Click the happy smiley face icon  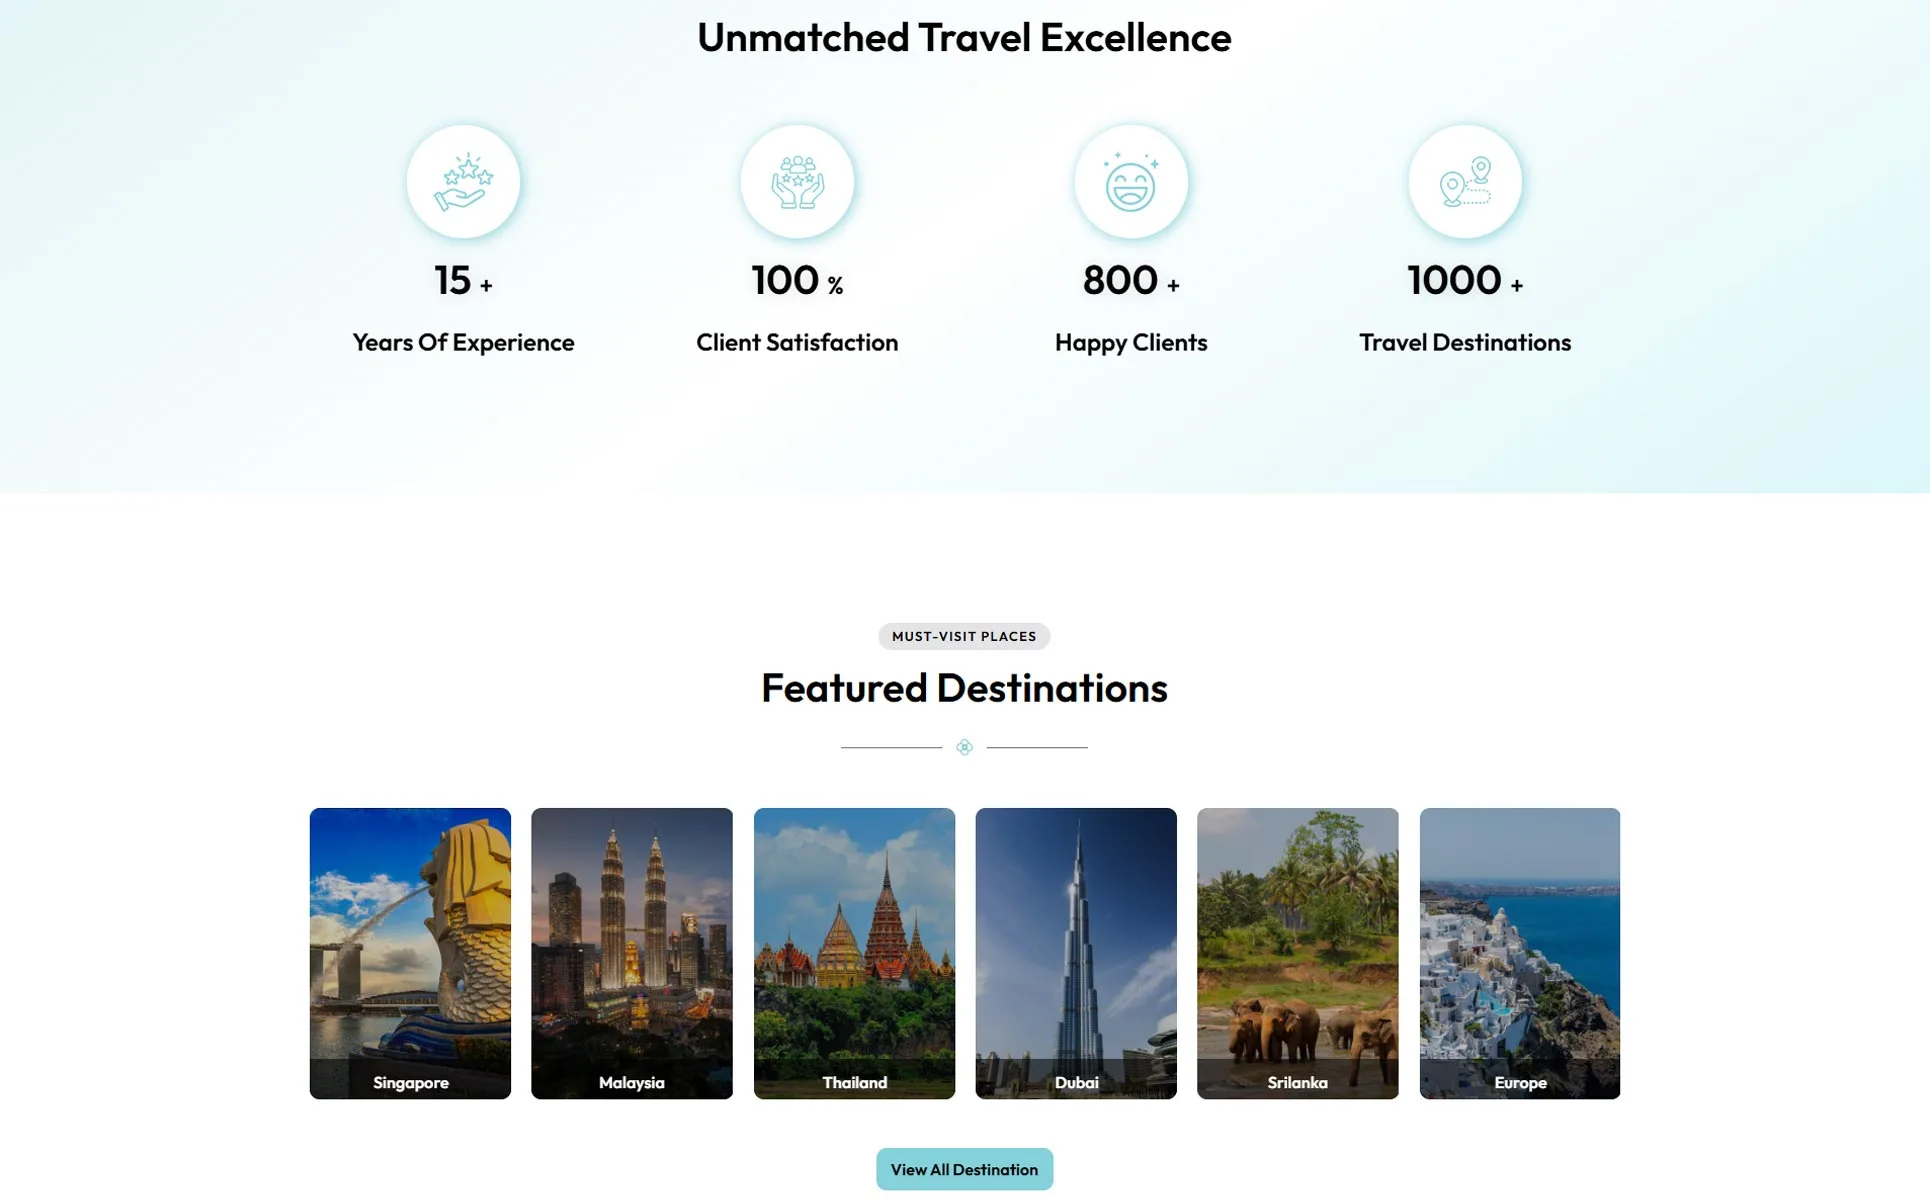1131,182
